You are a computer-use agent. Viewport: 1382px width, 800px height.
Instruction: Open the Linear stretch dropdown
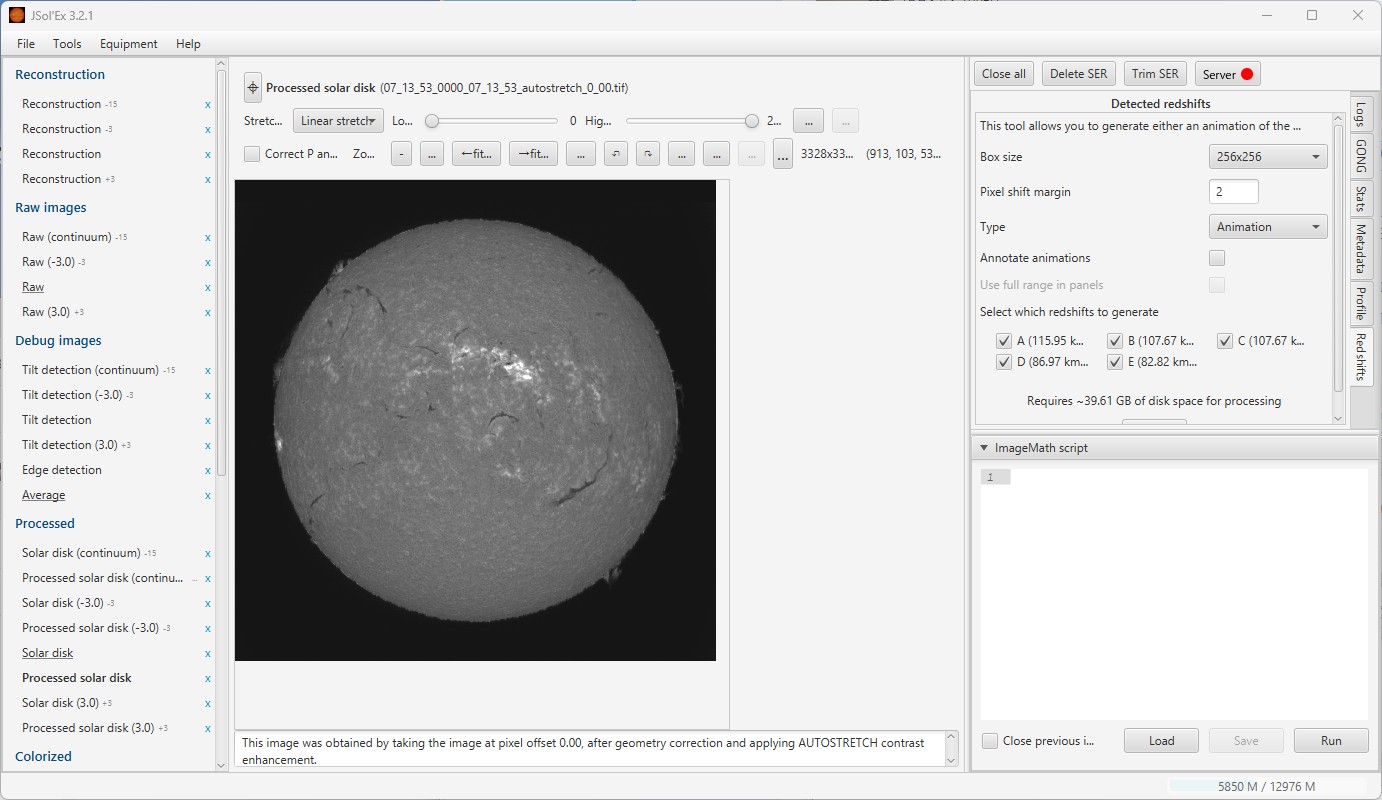tap(338, 121)
